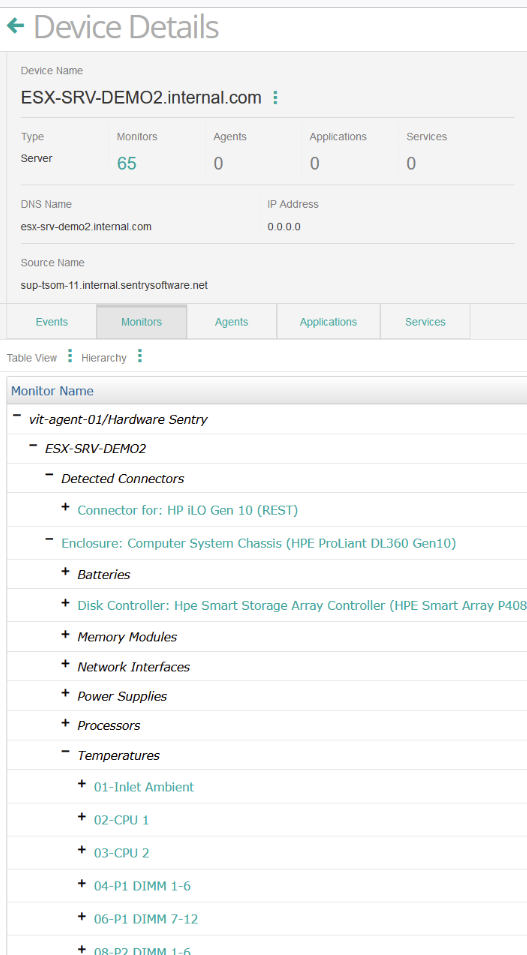Image resolution: width=527 pixels, height=955 pixels.
Task: Select the Power Supplies row text
Action: 122,696
